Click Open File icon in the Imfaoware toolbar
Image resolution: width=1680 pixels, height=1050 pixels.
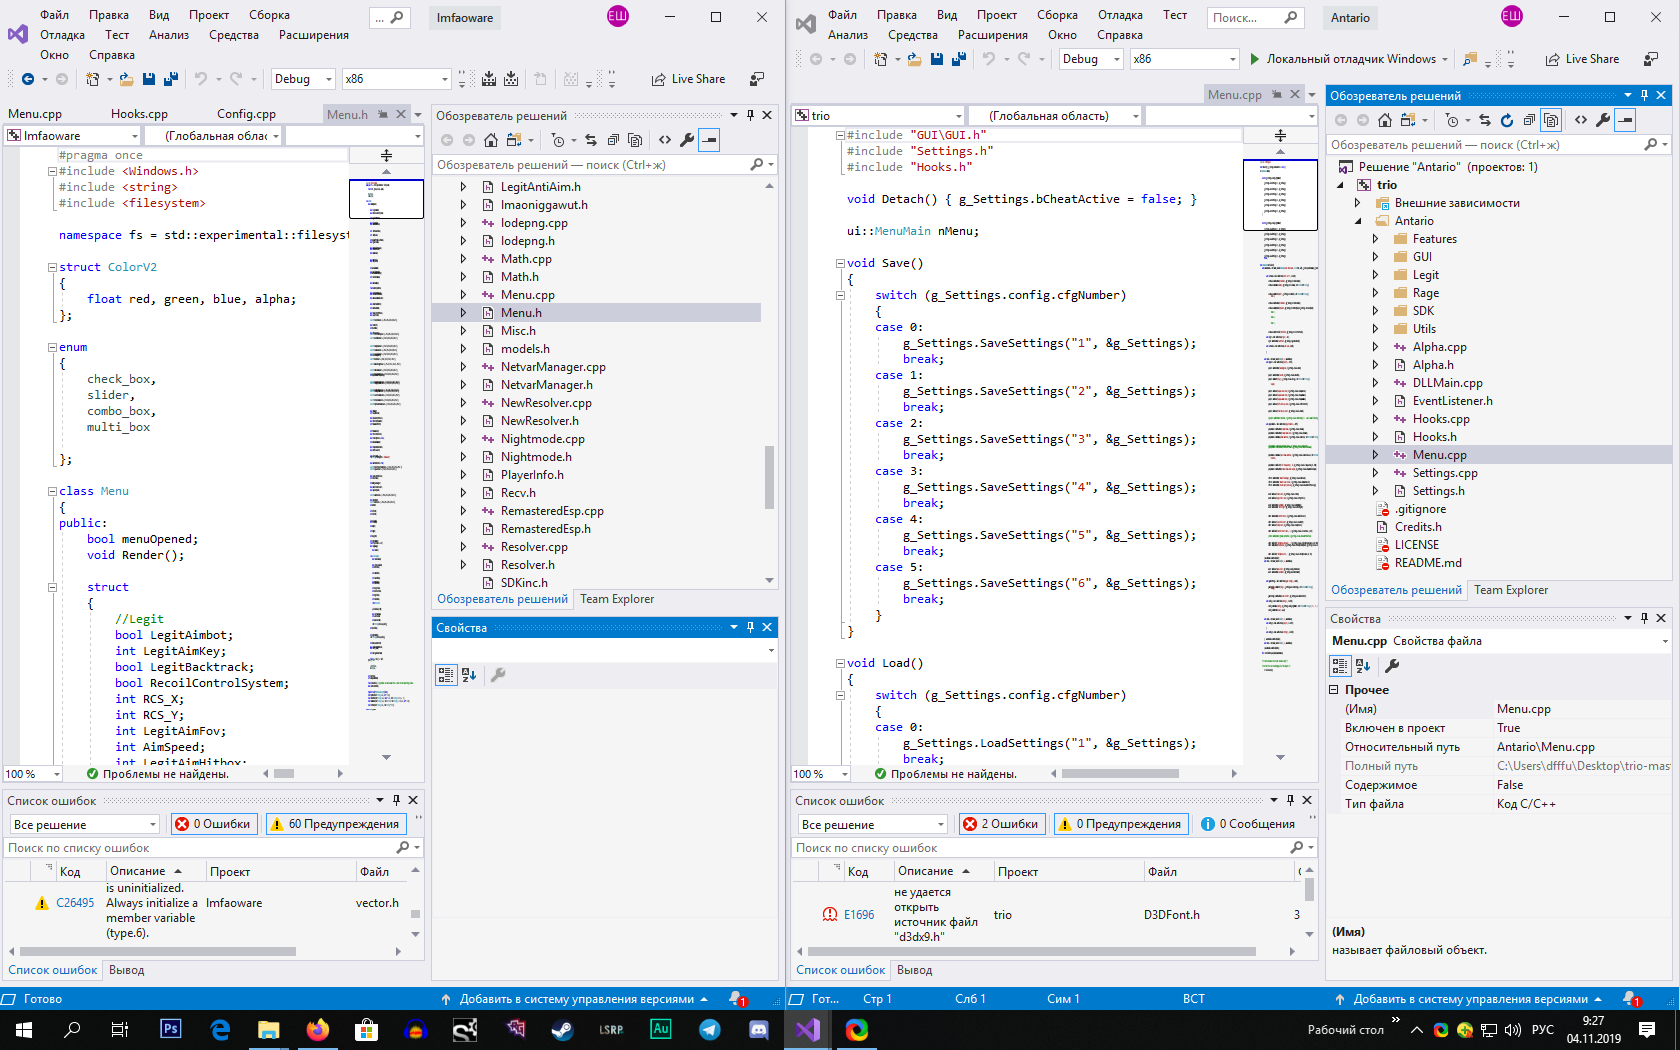[127, 79]
